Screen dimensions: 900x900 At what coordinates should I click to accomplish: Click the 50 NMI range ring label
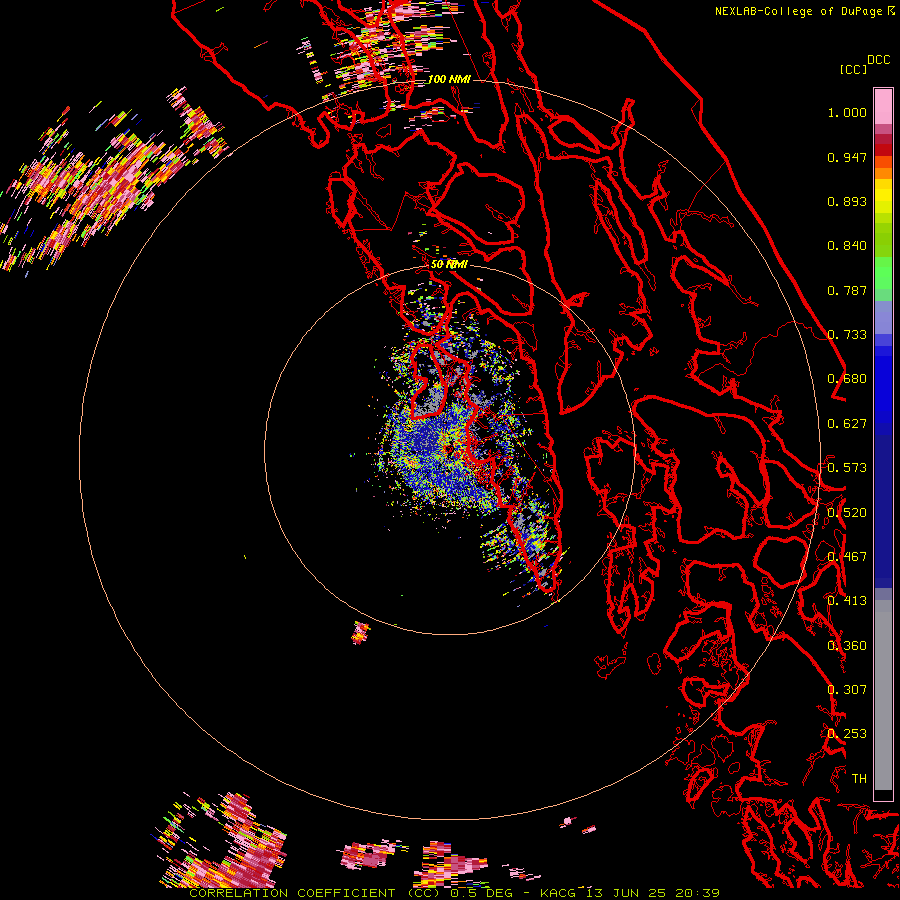(x=449, y=264)
